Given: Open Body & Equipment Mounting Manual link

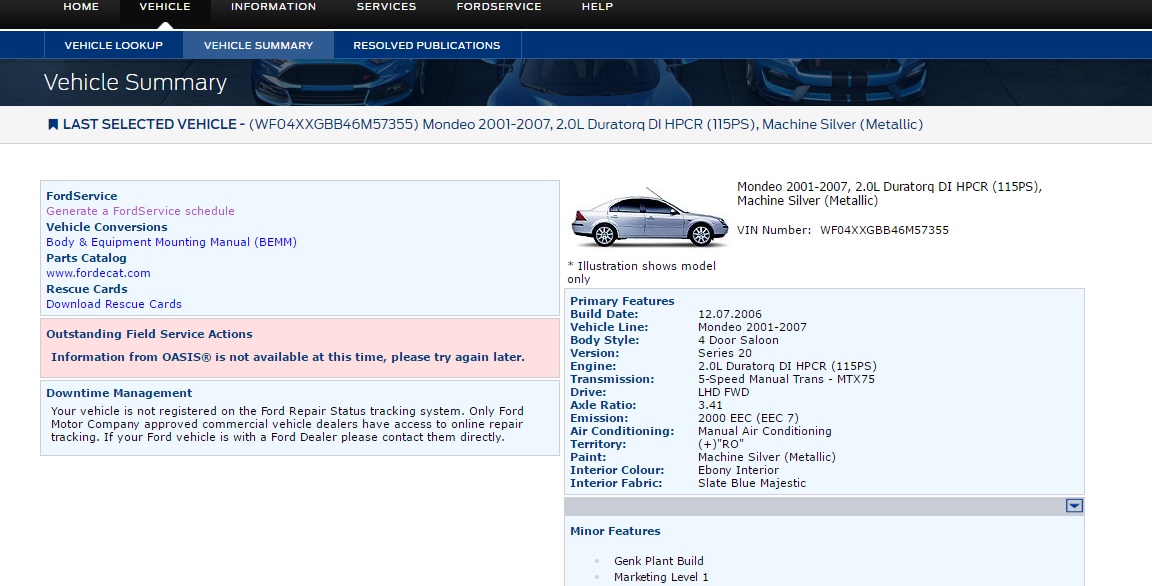Looking at the screenshot, I should (171, 242).
